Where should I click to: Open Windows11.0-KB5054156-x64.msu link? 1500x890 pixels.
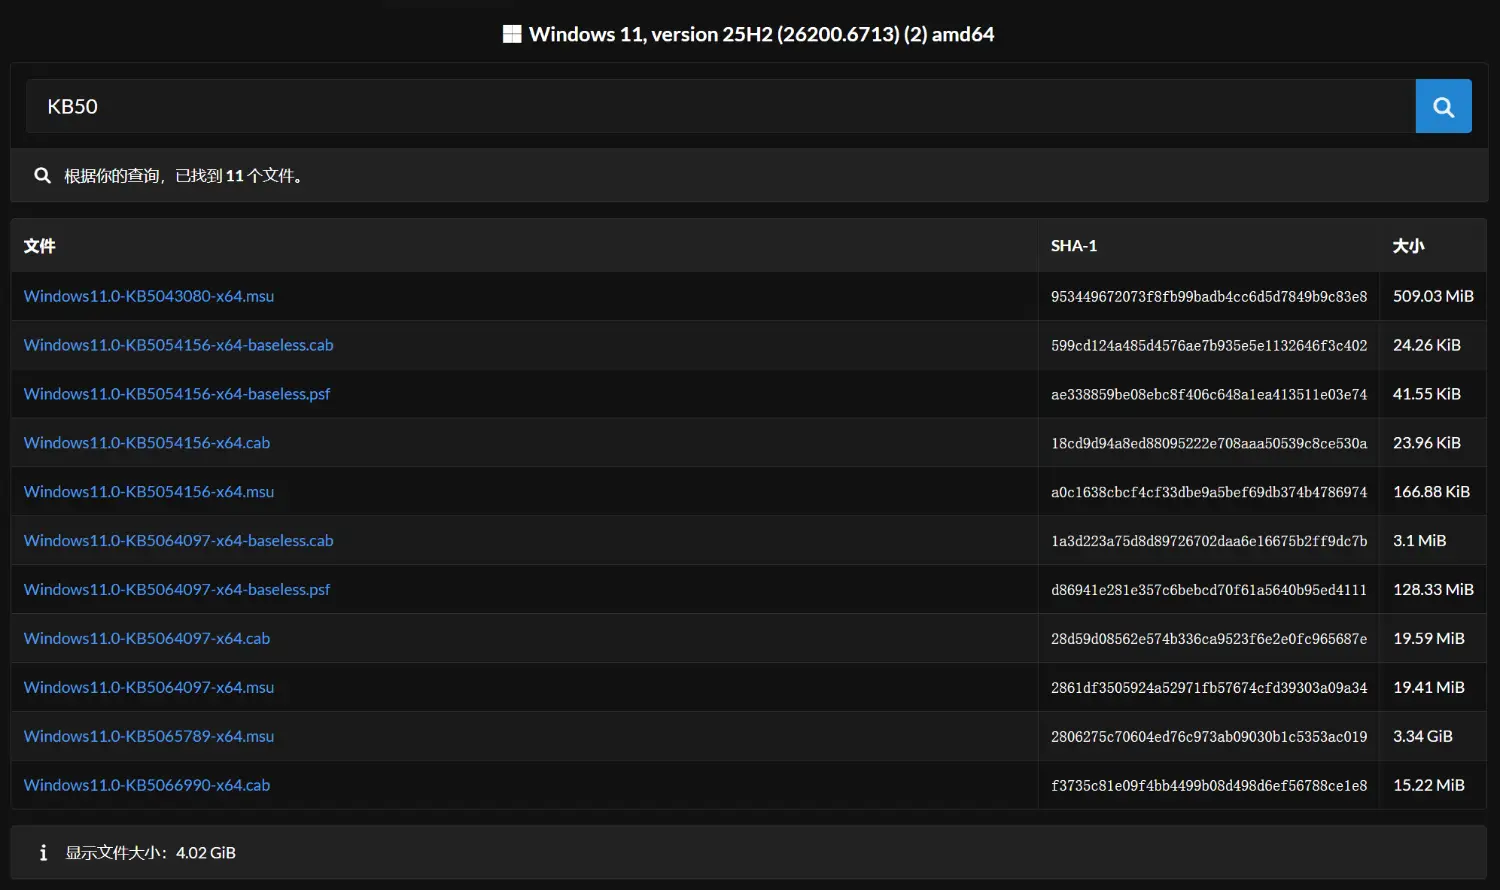[x=149, y=492]
